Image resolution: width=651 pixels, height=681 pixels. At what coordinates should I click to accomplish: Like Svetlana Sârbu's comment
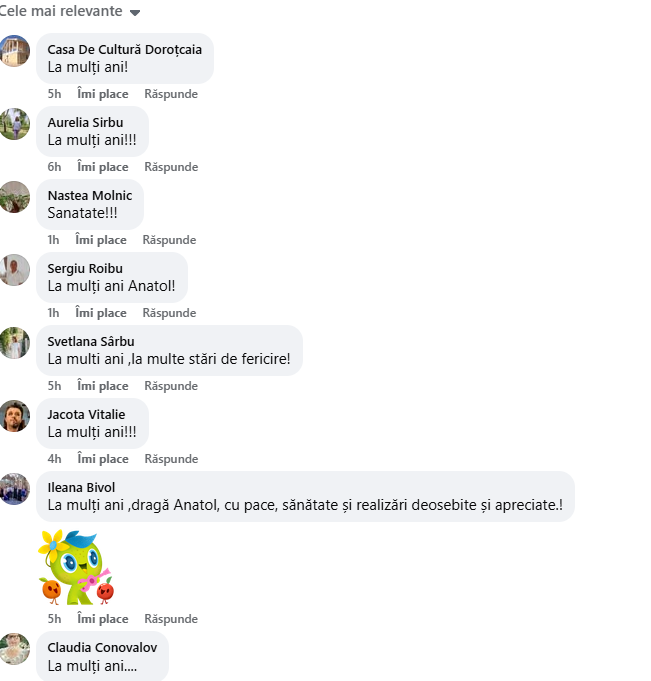click(x=103, y=386)
